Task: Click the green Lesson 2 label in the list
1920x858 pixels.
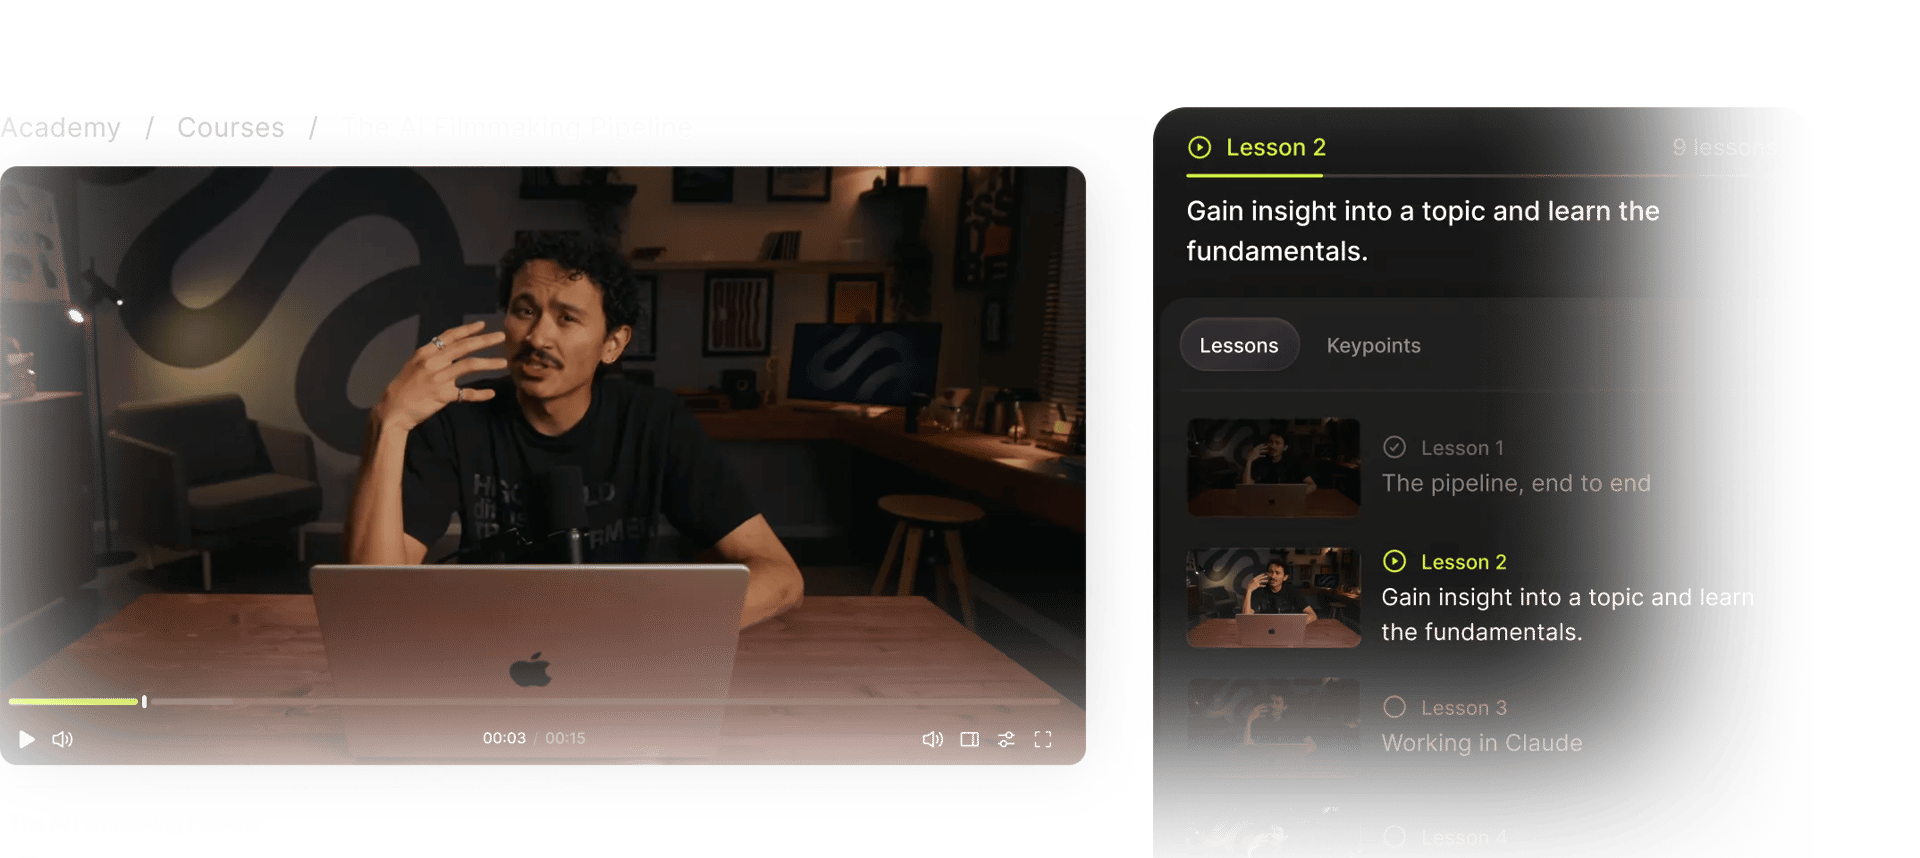Action: point(1464,562)
